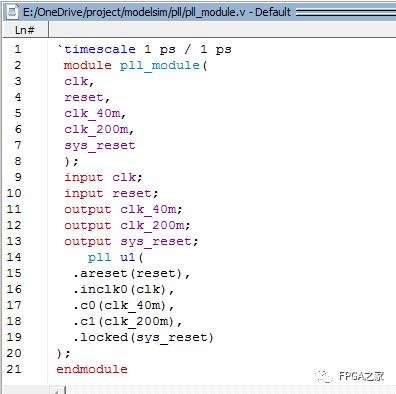Click the .c1(clk_200m) port connection

[127, 321]
